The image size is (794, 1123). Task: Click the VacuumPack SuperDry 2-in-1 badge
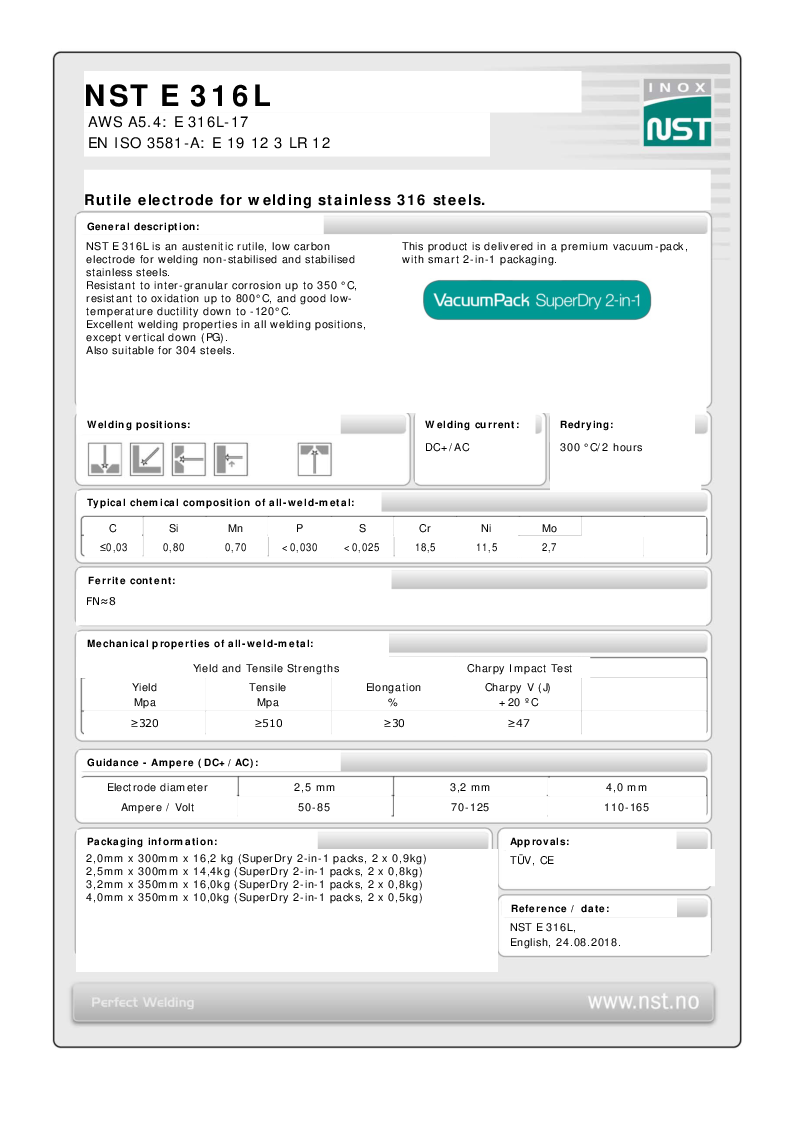537,300
